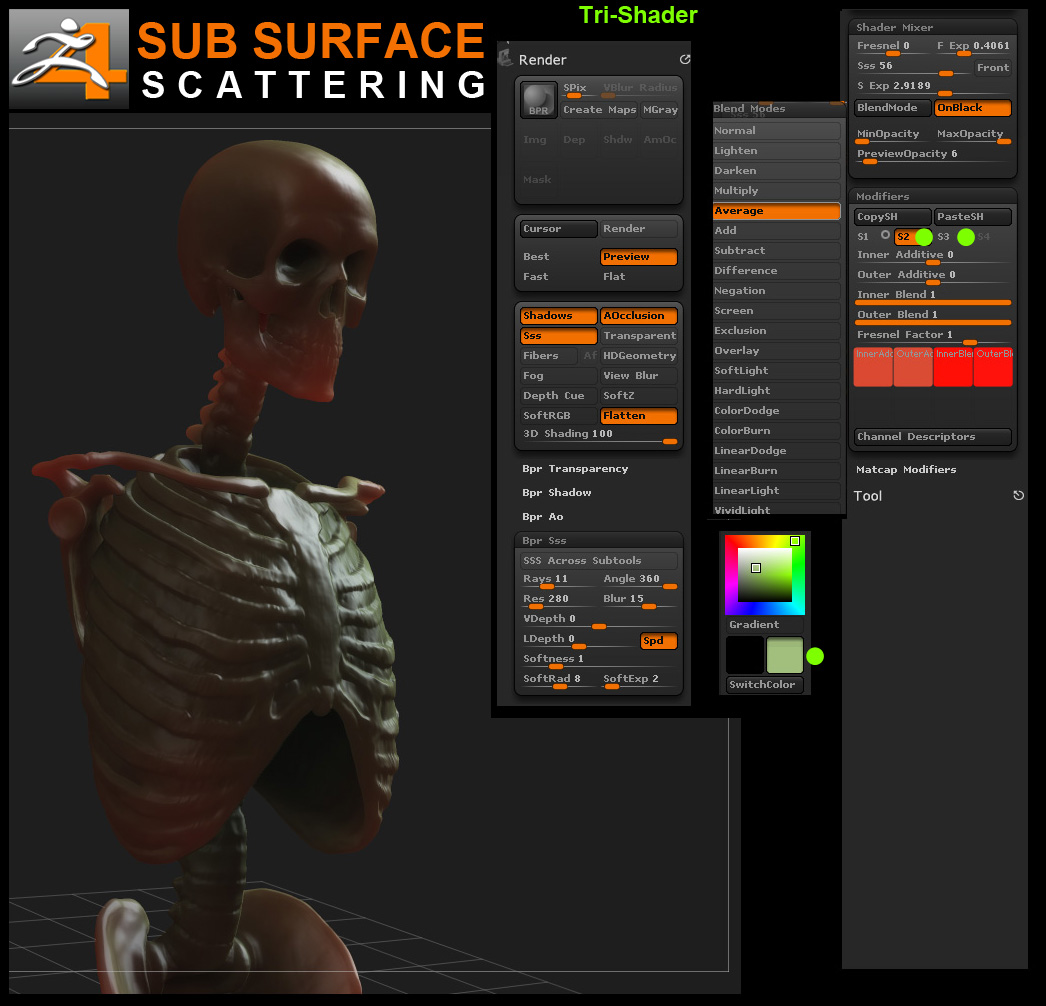Click the SwitchColor button
Image resolution: width=1046 pixels, height=1006 pixels.
click(764, 684)
